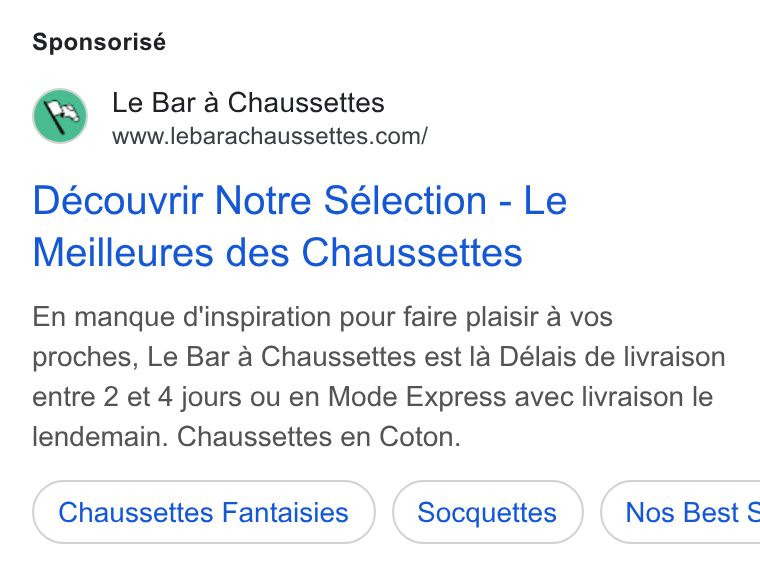Click the "Délais de livraison" text
This screenshot has height=576, width=760.
tap(612, 357)
